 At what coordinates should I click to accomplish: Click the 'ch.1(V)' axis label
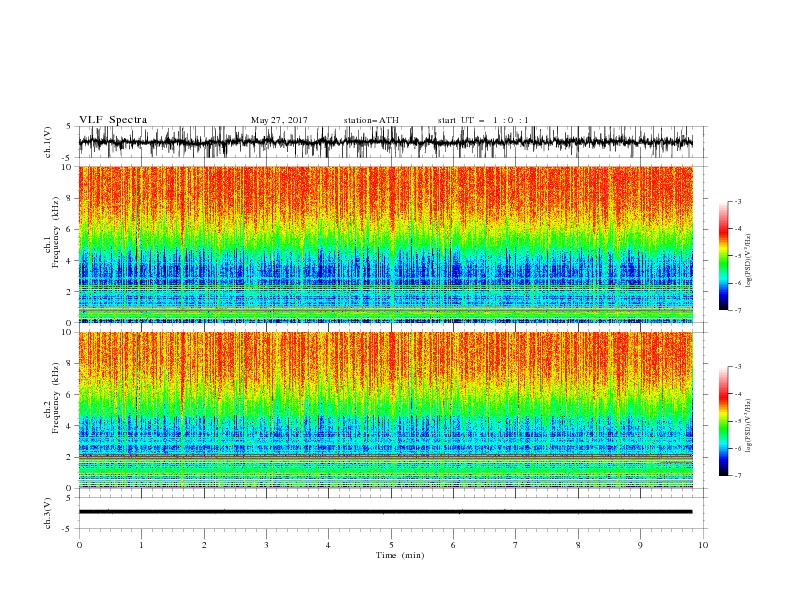click(48, 142)
